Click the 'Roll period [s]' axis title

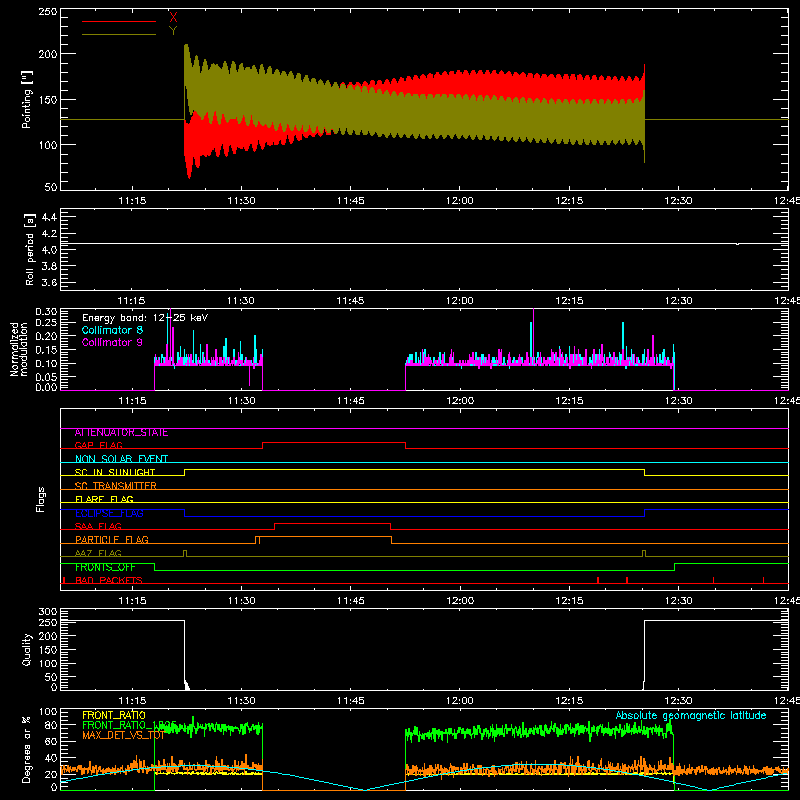click(x=30, y=249)
